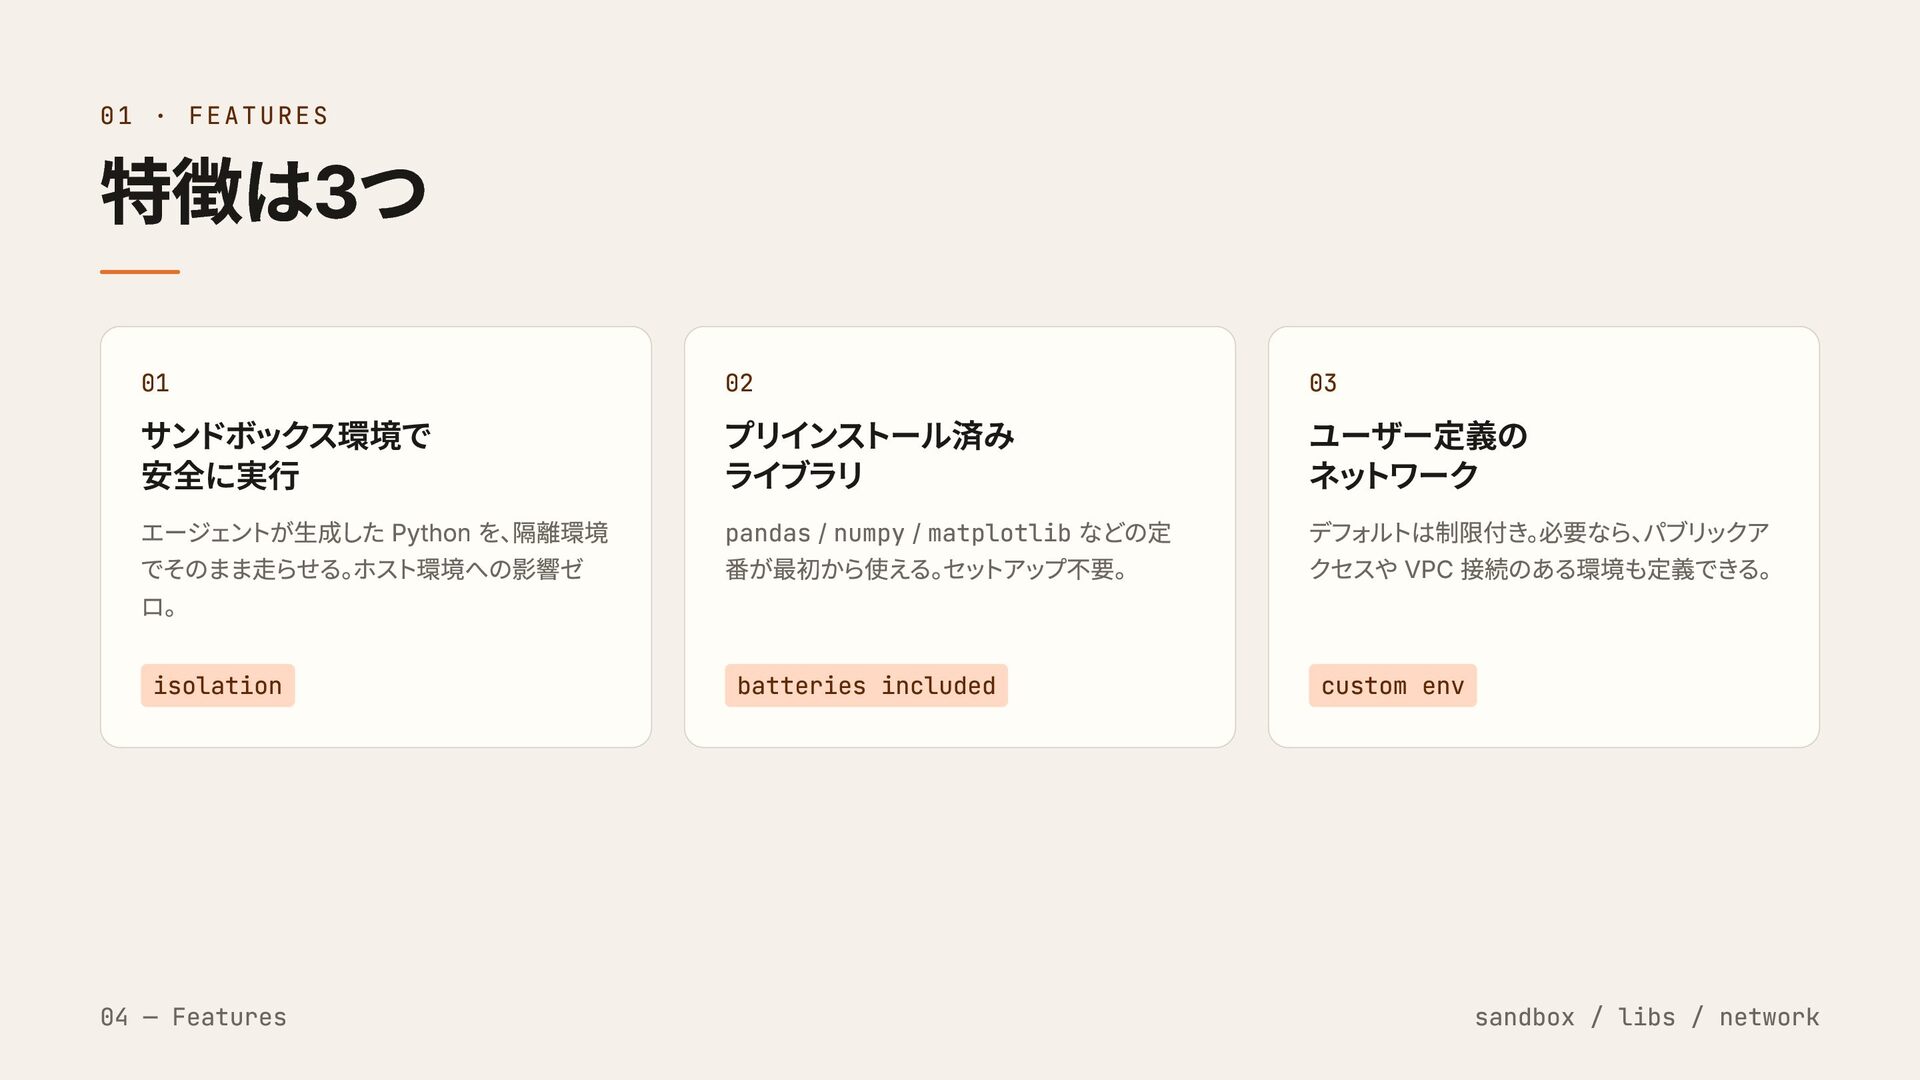
Task: Click the "custom env" tag badge
Action: 1392,686
